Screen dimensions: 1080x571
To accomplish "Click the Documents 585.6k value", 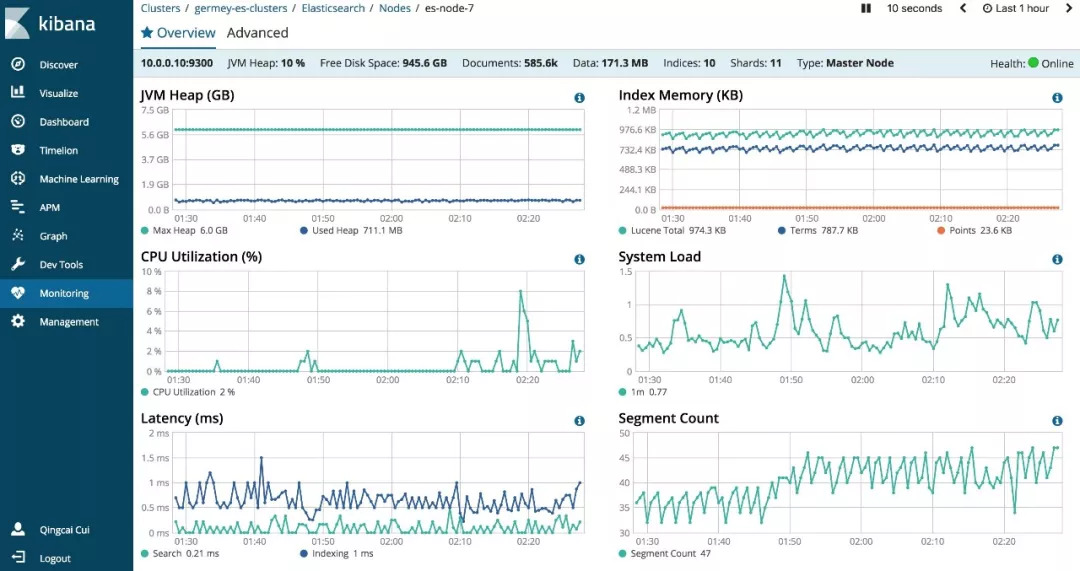I will (x=541, y=63).
